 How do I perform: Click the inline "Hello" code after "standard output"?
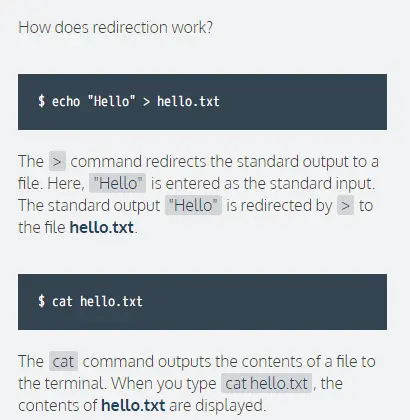pyautogui.click(x=193, y=205)
